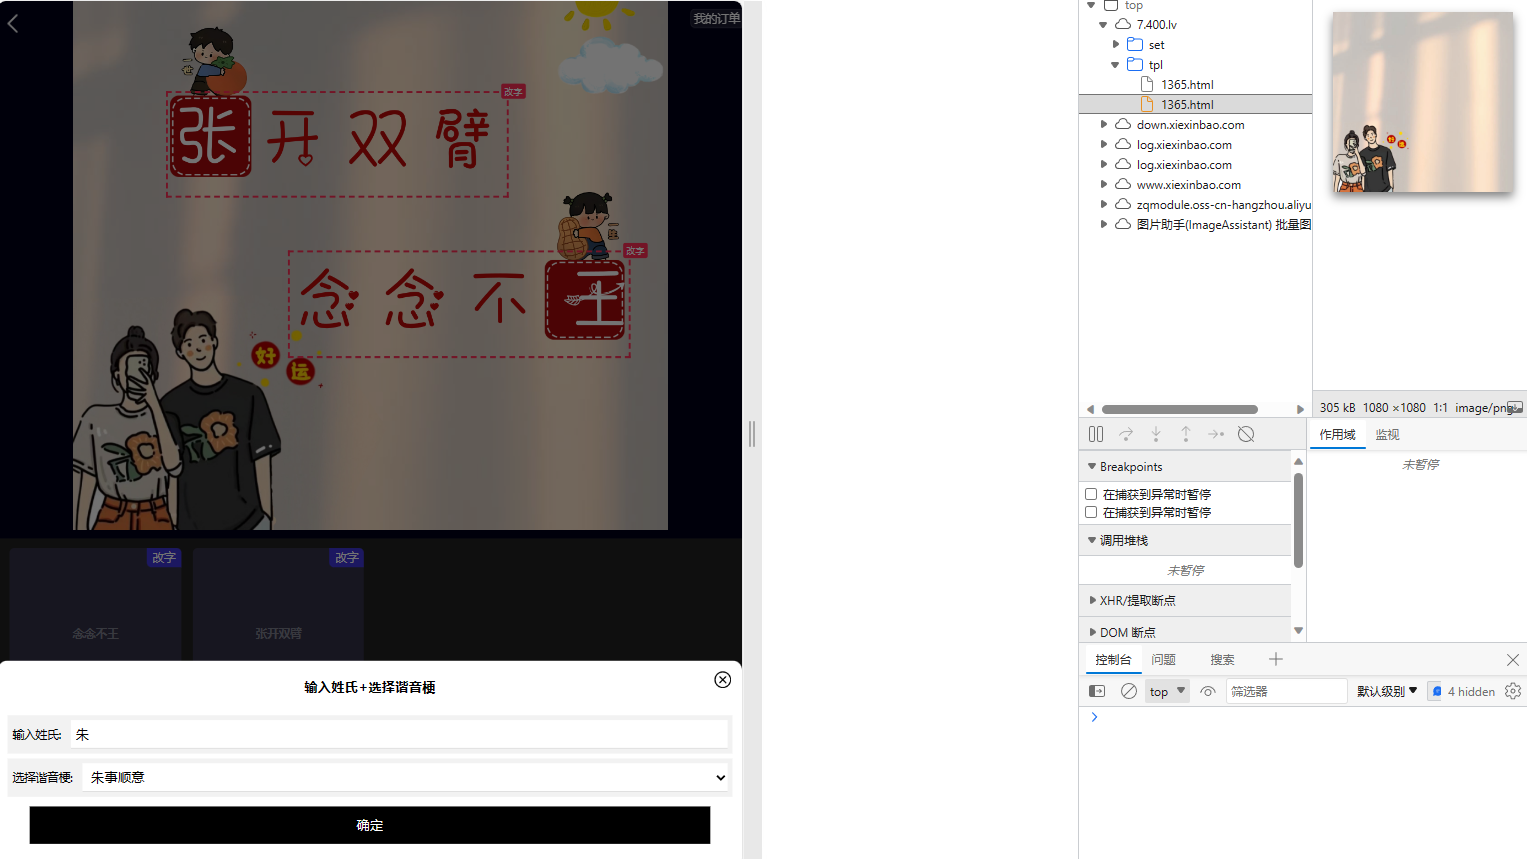Click the step over next function call icon

(1126, 434)
